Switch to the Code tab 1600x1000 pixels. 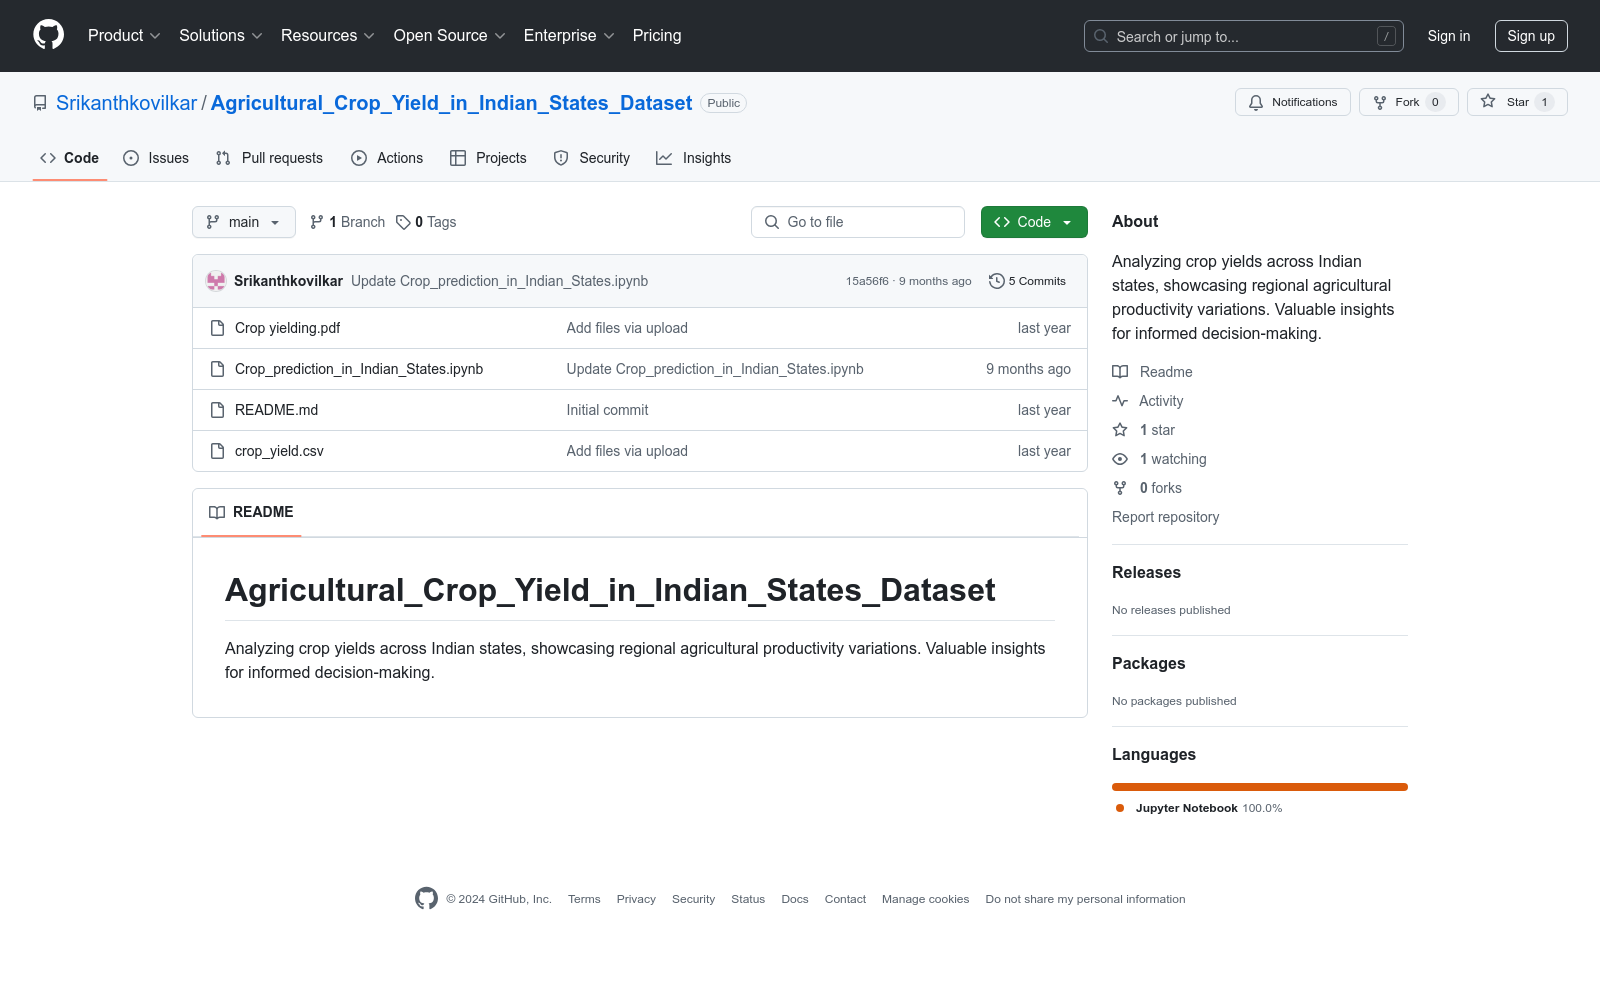(70, 158)
